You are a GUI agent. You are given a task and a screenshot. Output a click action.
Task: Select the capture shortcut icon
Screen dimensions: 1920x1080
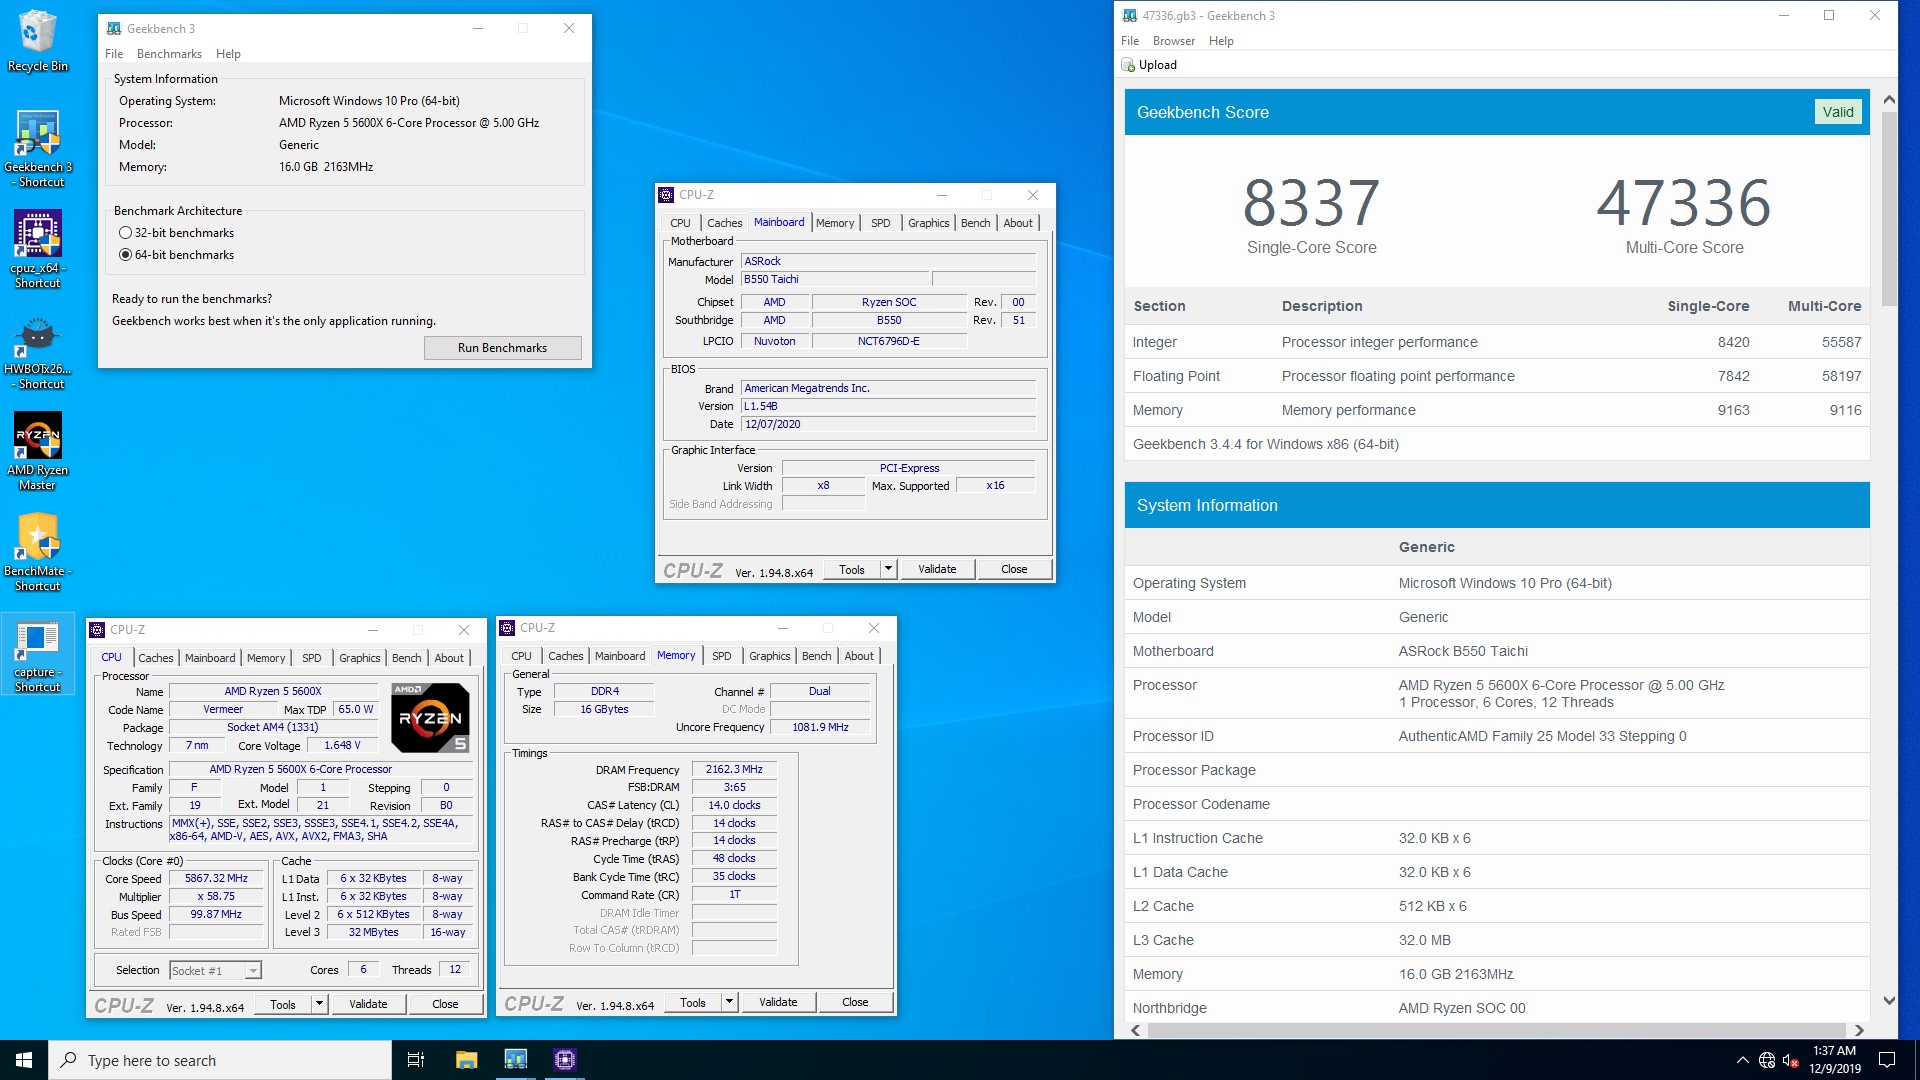pos(38,654)
